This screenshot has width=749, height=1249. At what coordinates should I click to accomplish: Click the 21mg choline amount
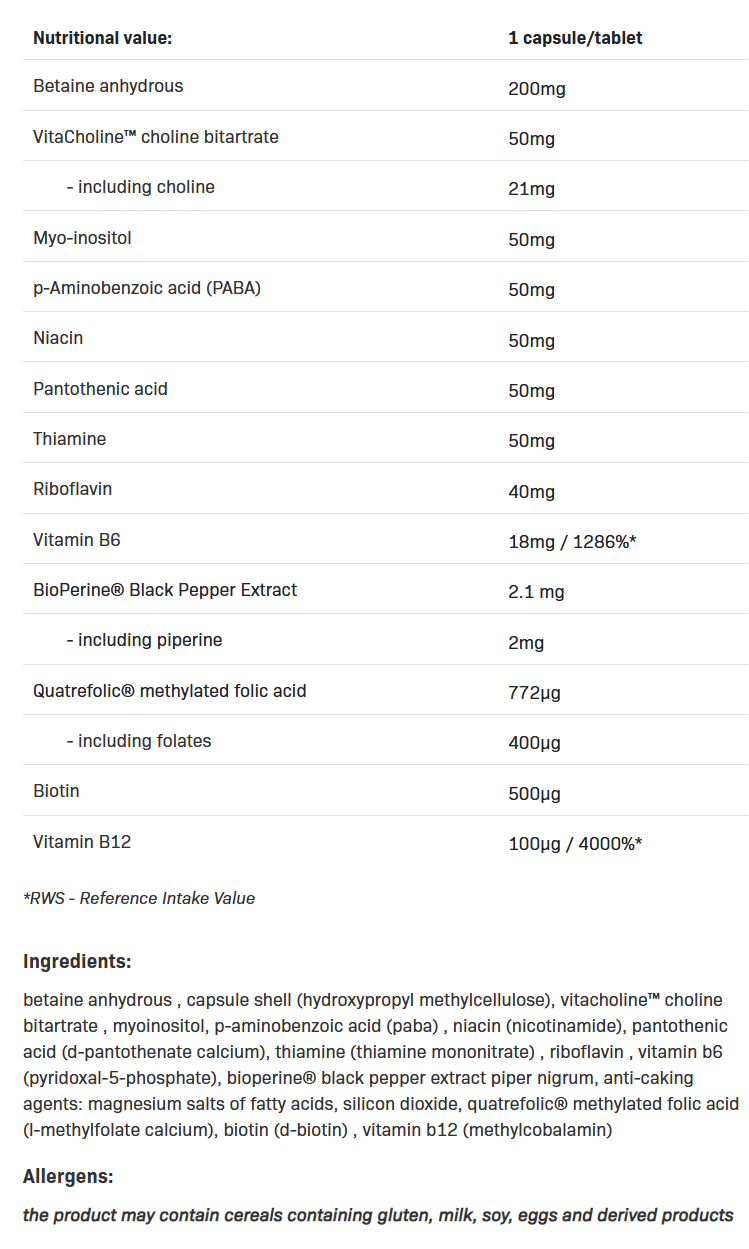click(531, 189)
